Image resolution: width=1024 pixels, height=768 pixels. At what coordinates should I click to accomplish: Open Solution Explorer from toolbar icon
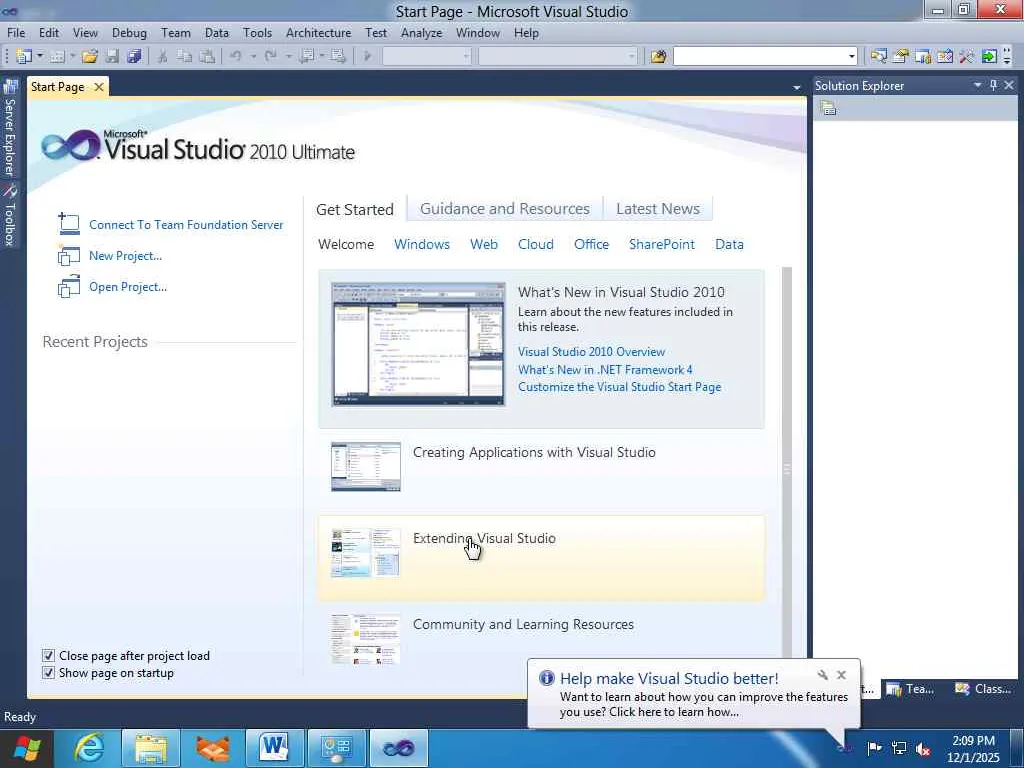point(878,56)
